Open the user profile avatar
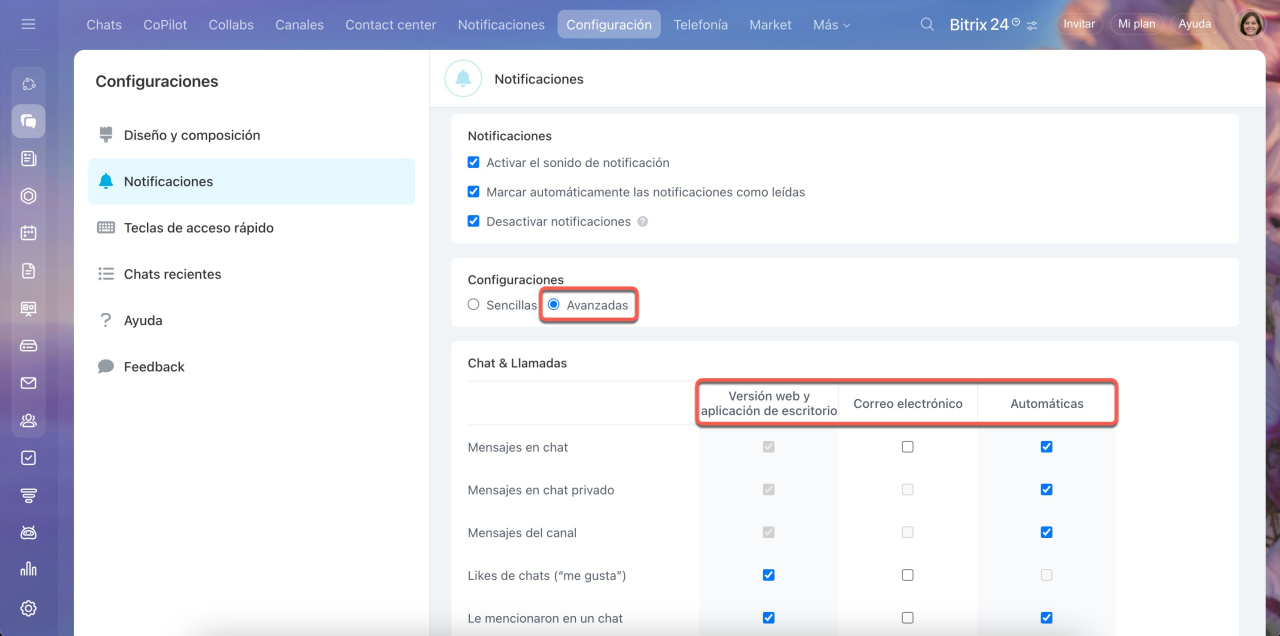This screenshot has width=1280, height=636. tap(1251, 24)
